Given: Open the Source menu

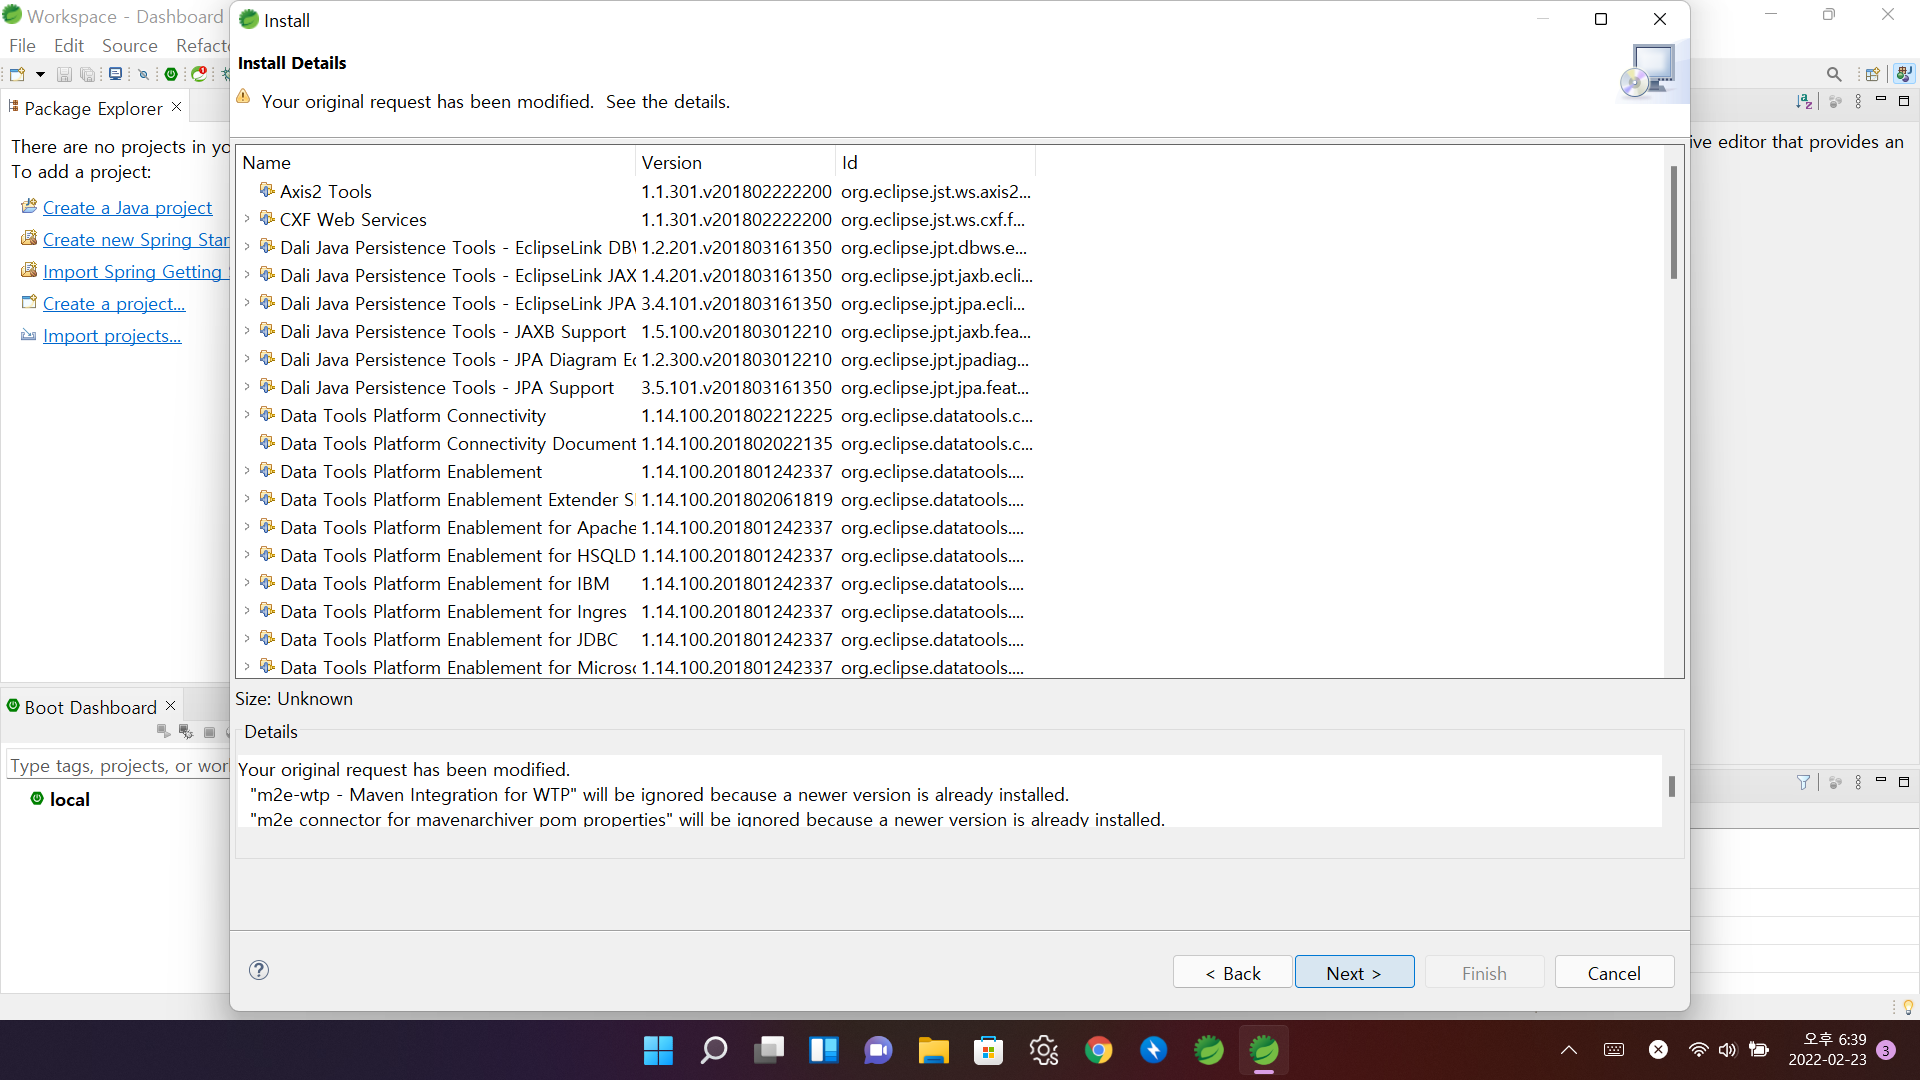Looking at the screenshot, I should click(x=129, y=46).
